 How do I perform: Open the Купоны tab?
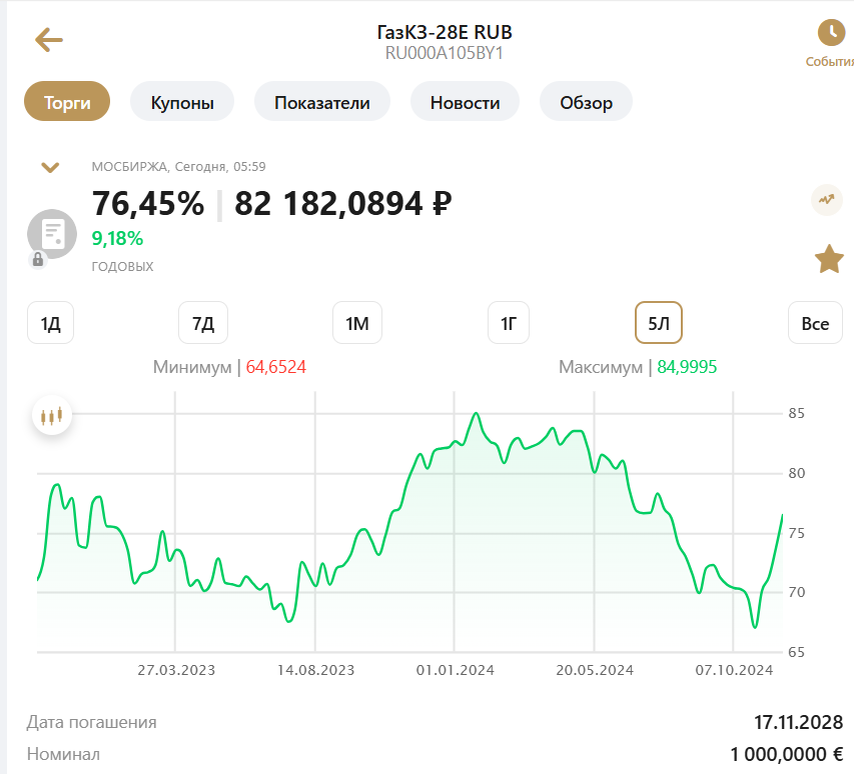tap(182, 102)
